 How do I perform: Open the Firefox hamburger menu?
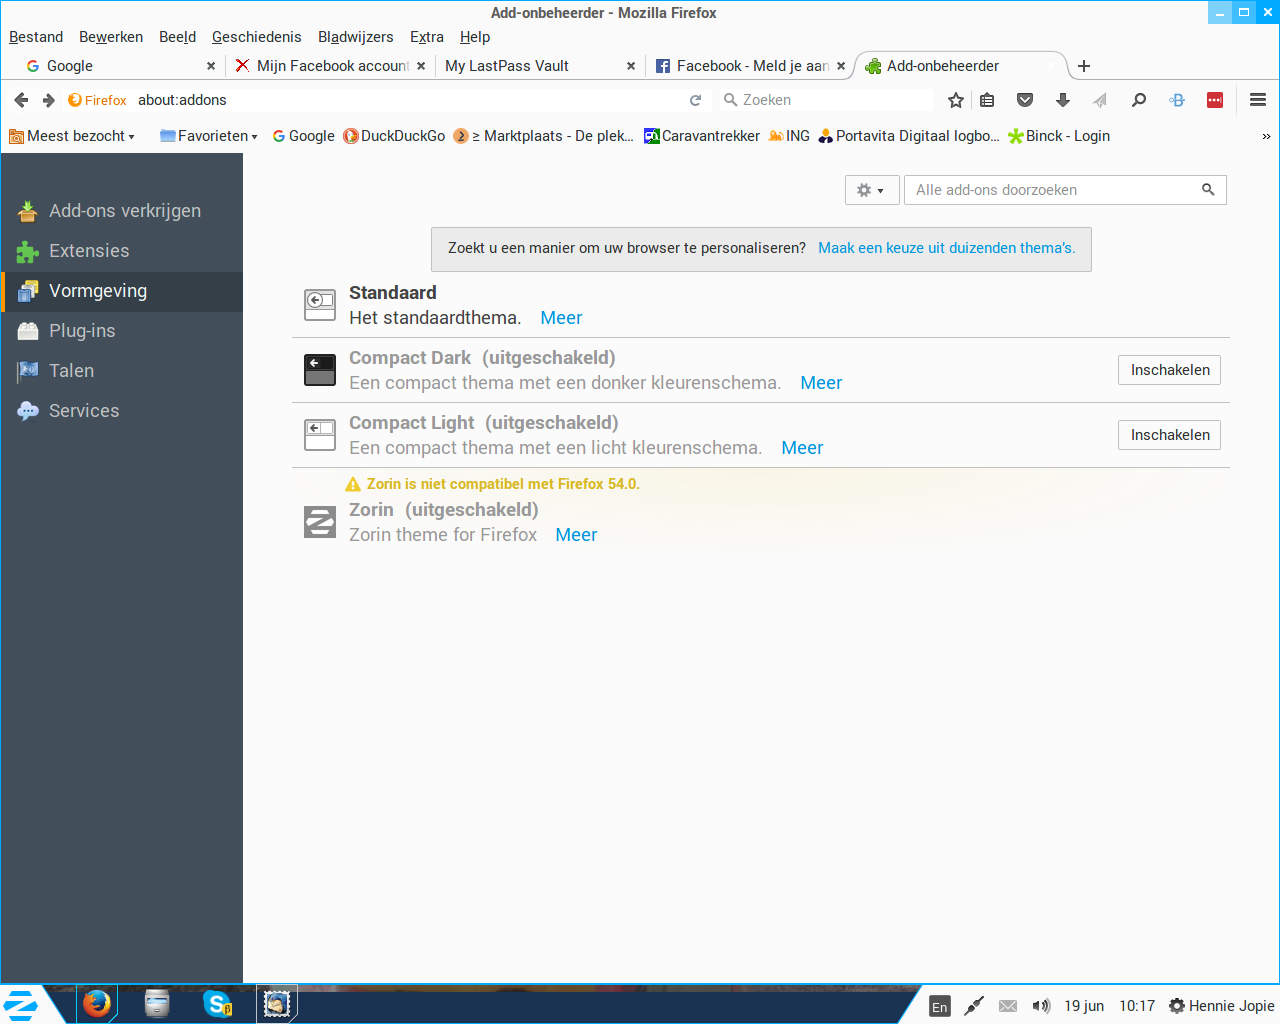point(1258,100)
